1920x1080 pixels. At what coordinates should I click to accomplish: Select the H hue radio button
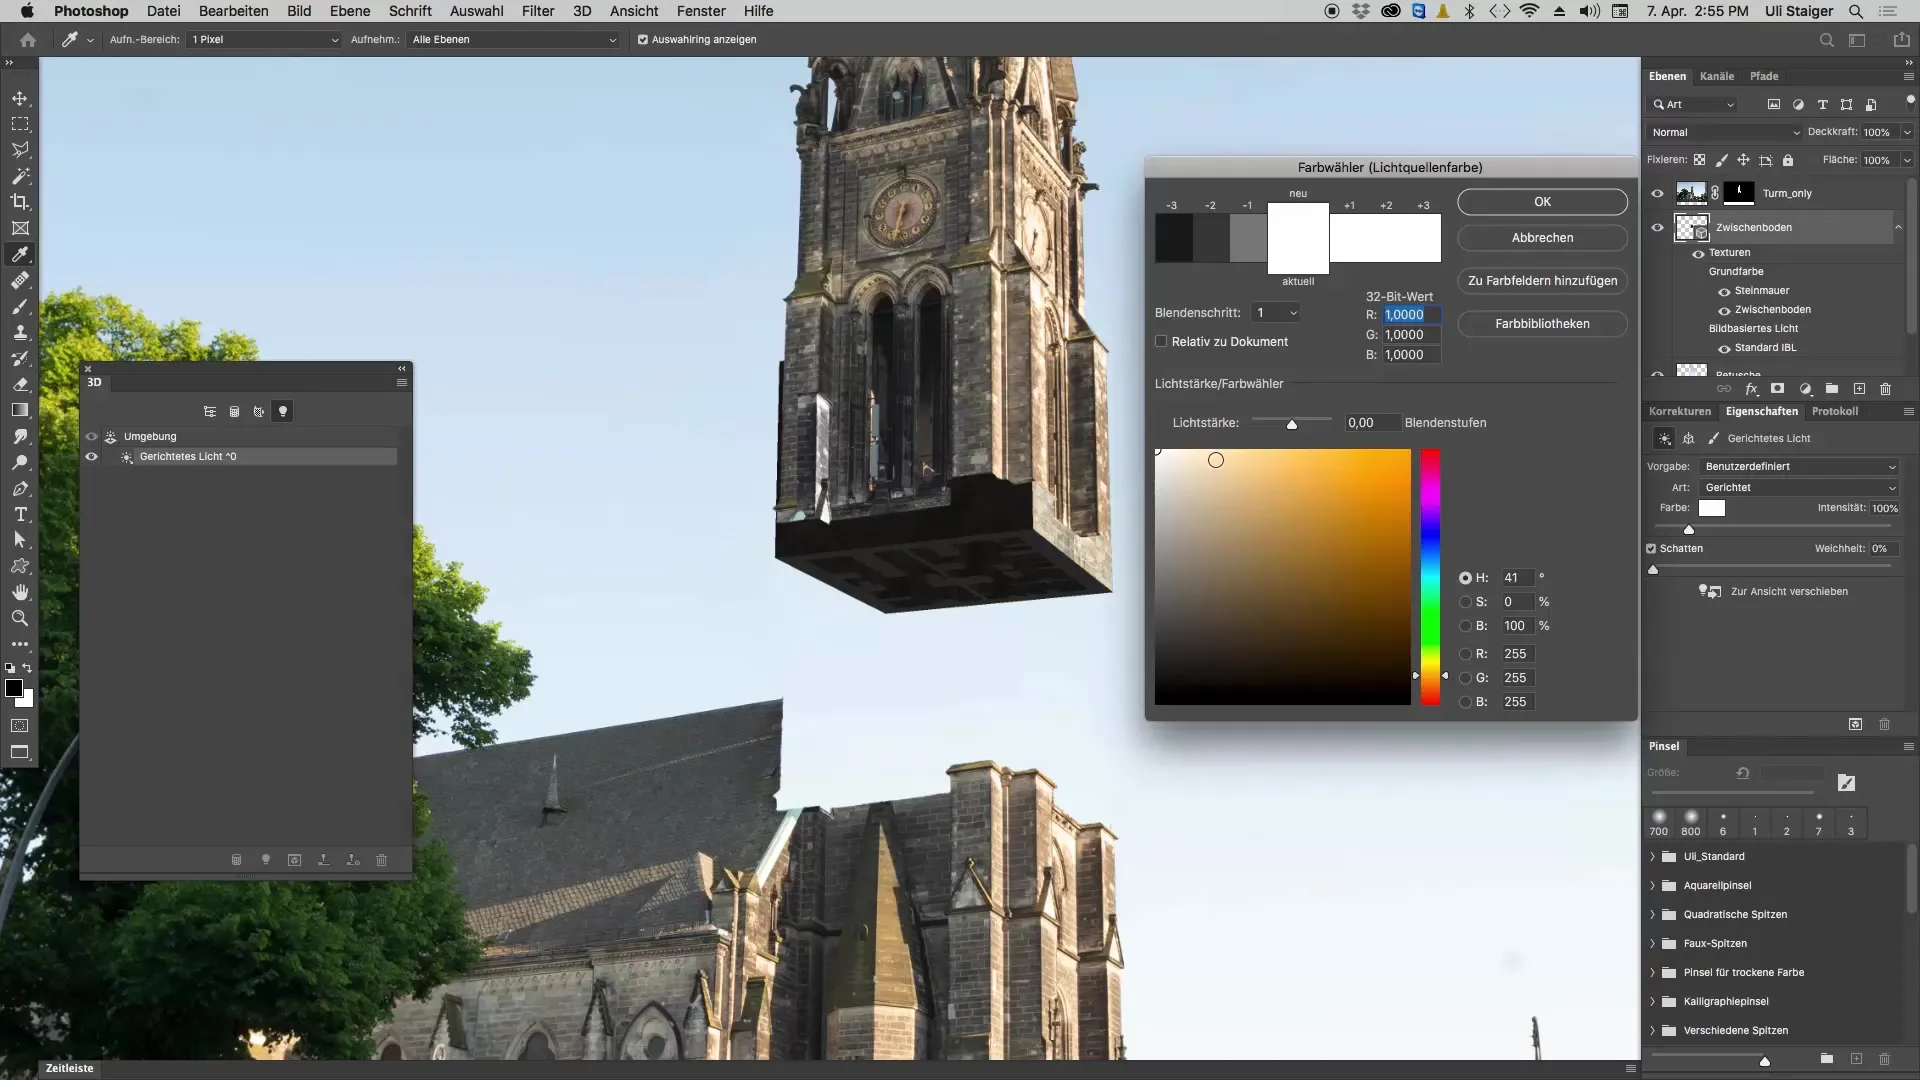(x=1465, y=578)
